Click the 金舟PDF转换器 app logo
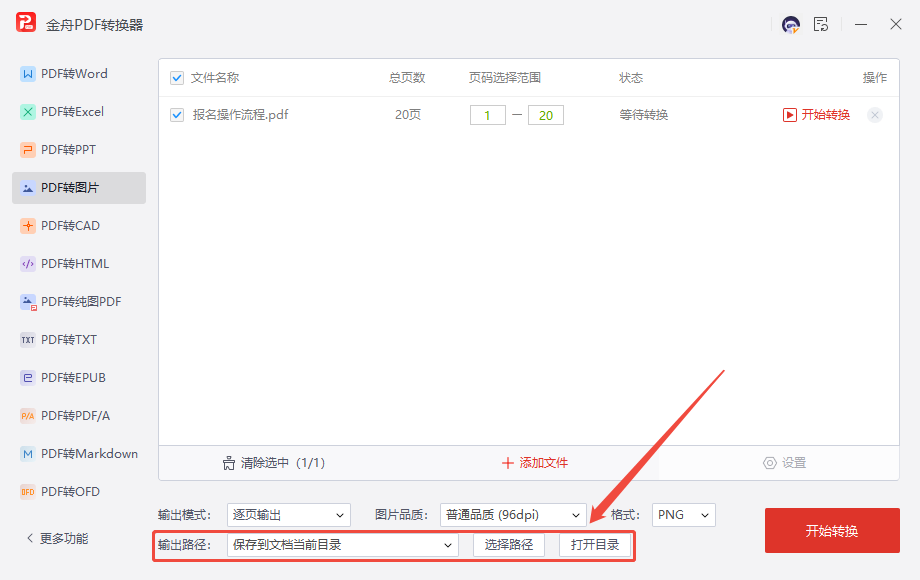Image resolution: width=920 pixels, height=580 pixels. pos(26,23)
